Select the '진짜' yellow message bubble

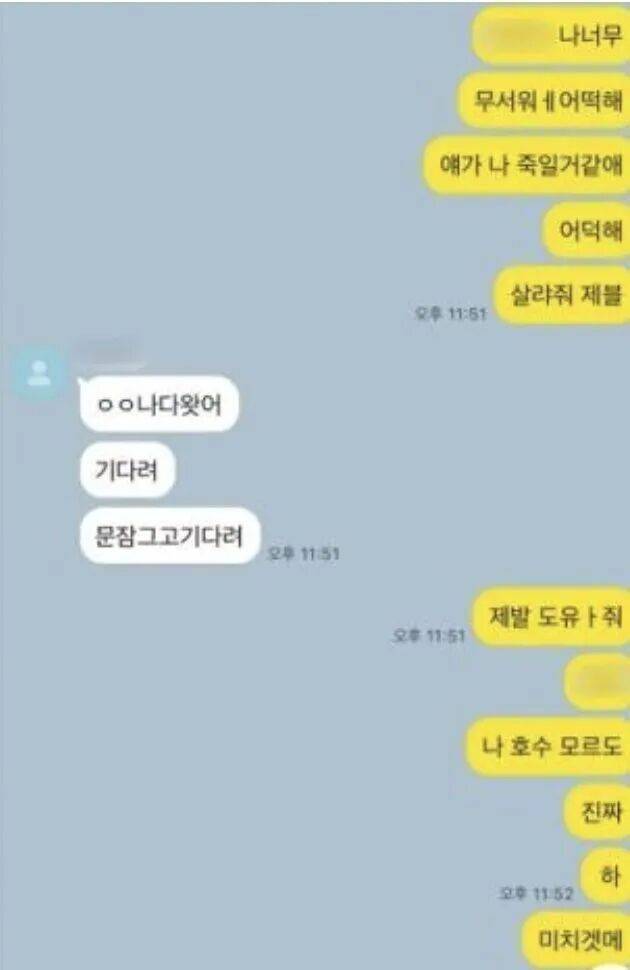pos(597,812)
